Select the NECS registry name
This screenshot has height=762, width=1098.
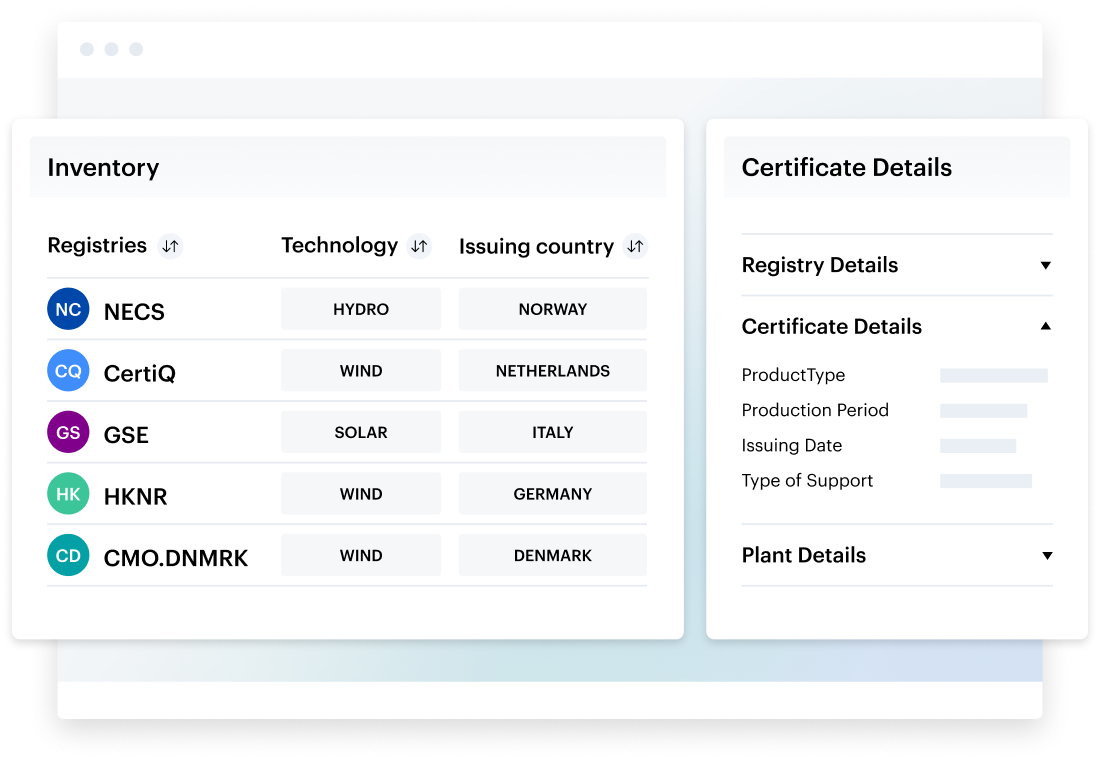pos(134,312)
